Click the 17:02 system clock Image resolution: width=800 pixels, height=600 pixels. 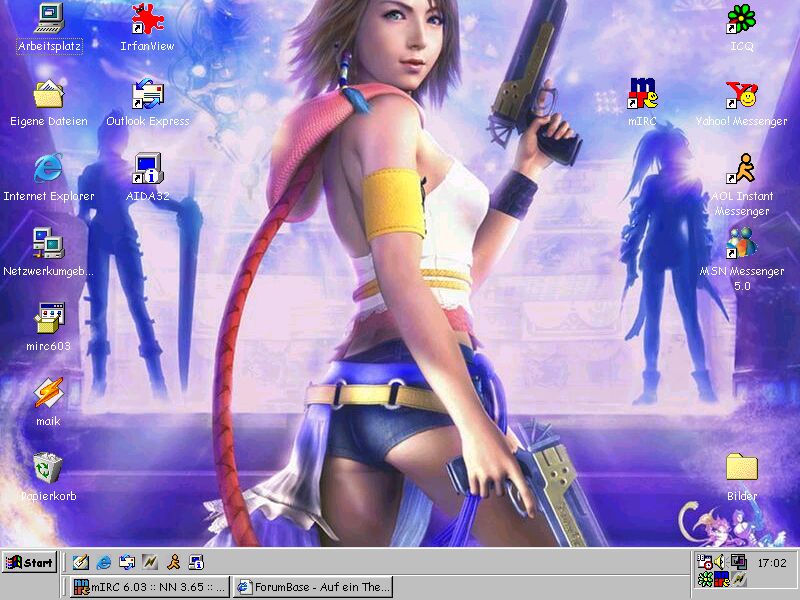click(772, 563)
